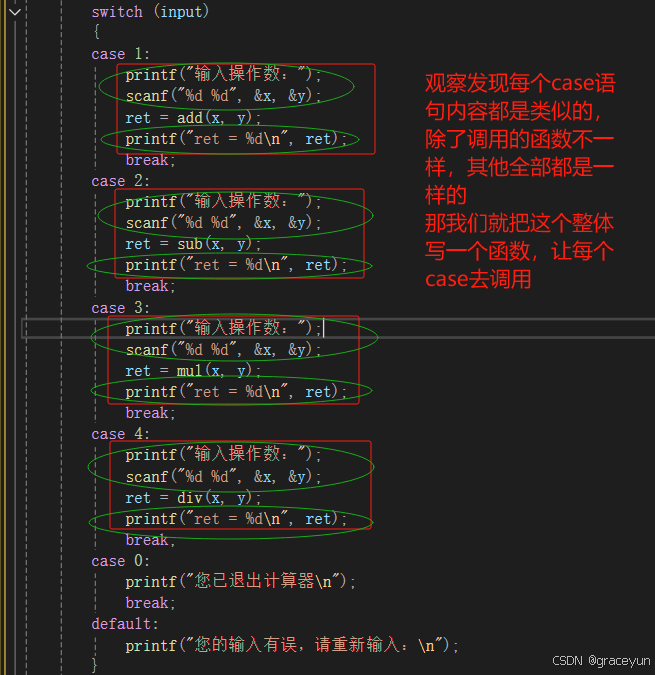The height and width of the screenshot is (675, 655).
Task: Click the break statement under case 1
Action: coord(150,160)
